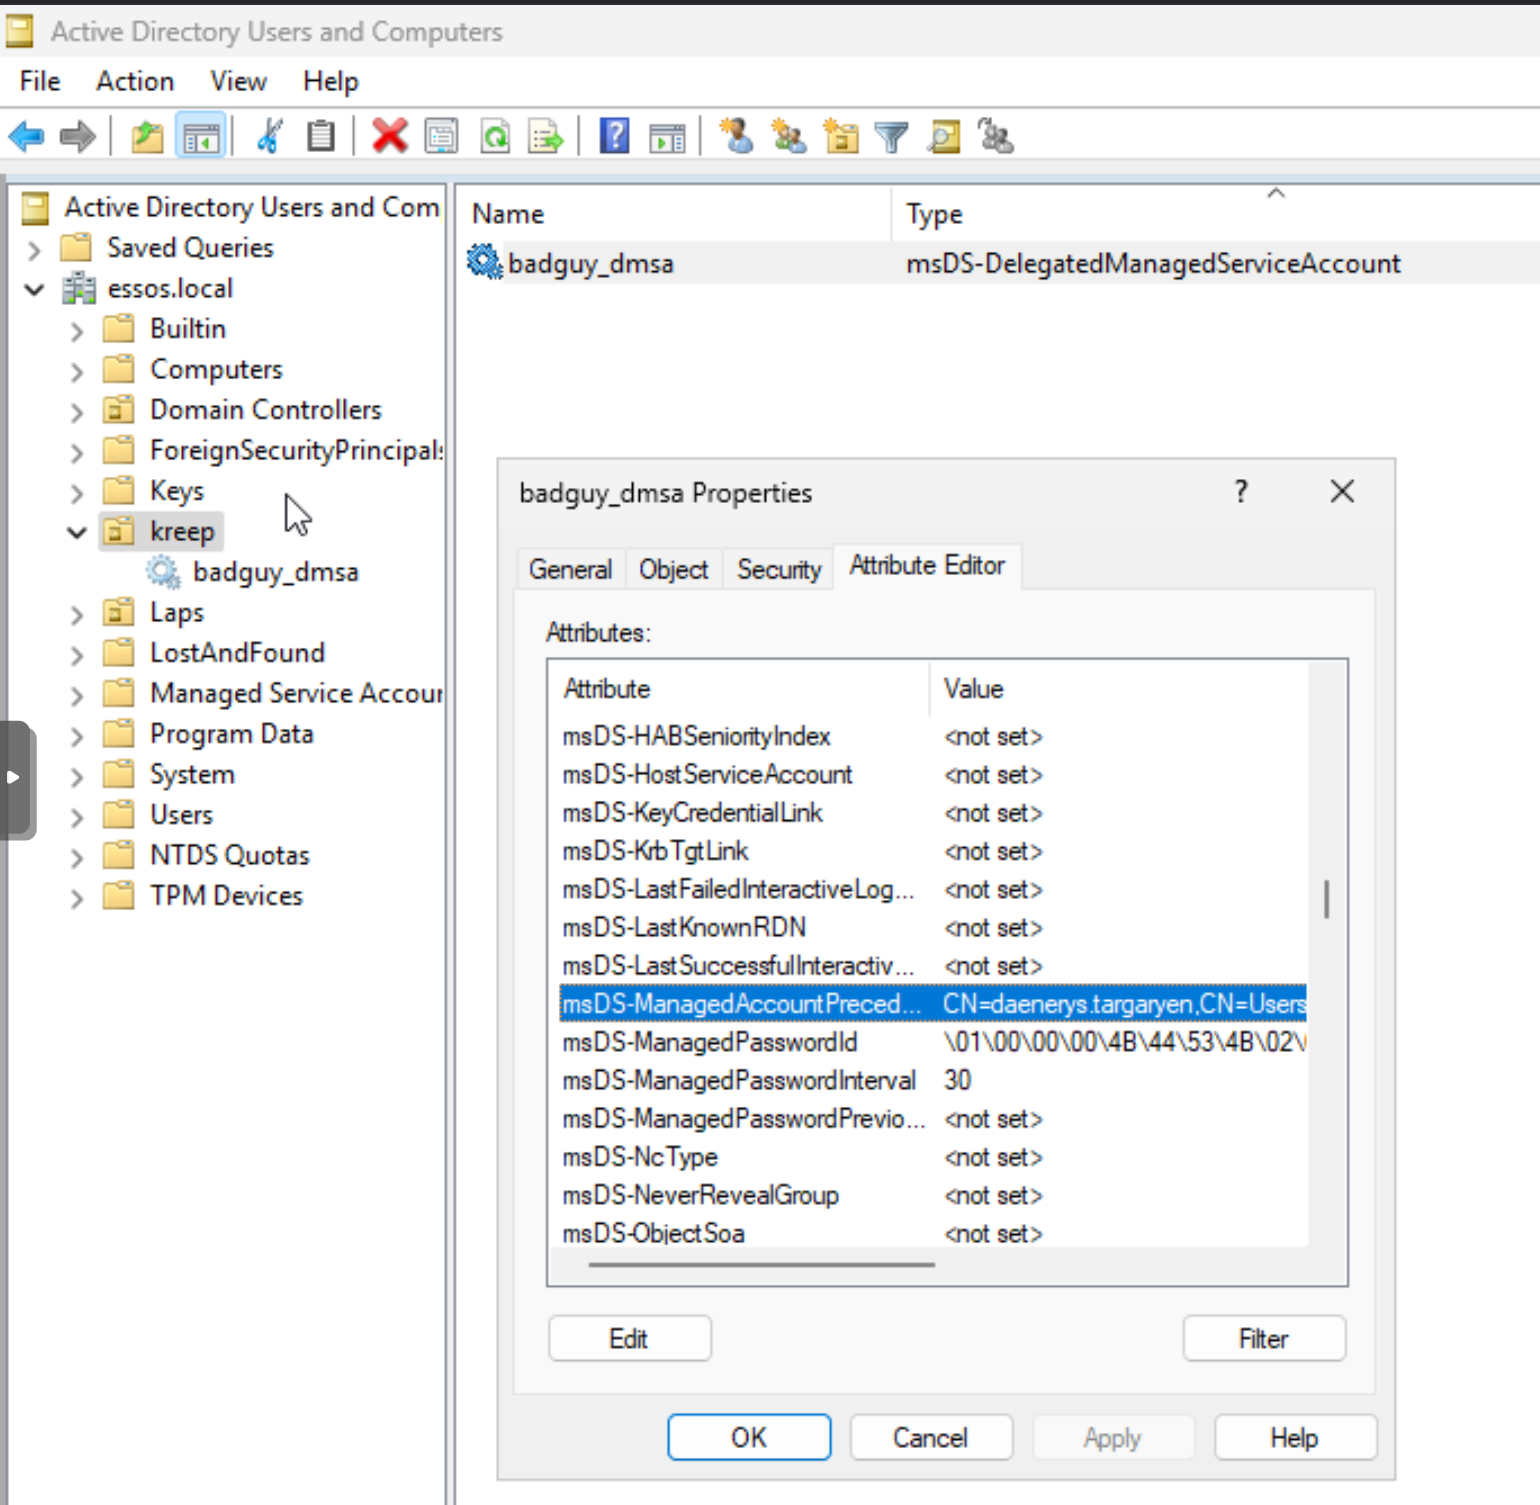Click the funnel Filter options icon
The image size is (1540, 1505).
[x=891, y=136]
